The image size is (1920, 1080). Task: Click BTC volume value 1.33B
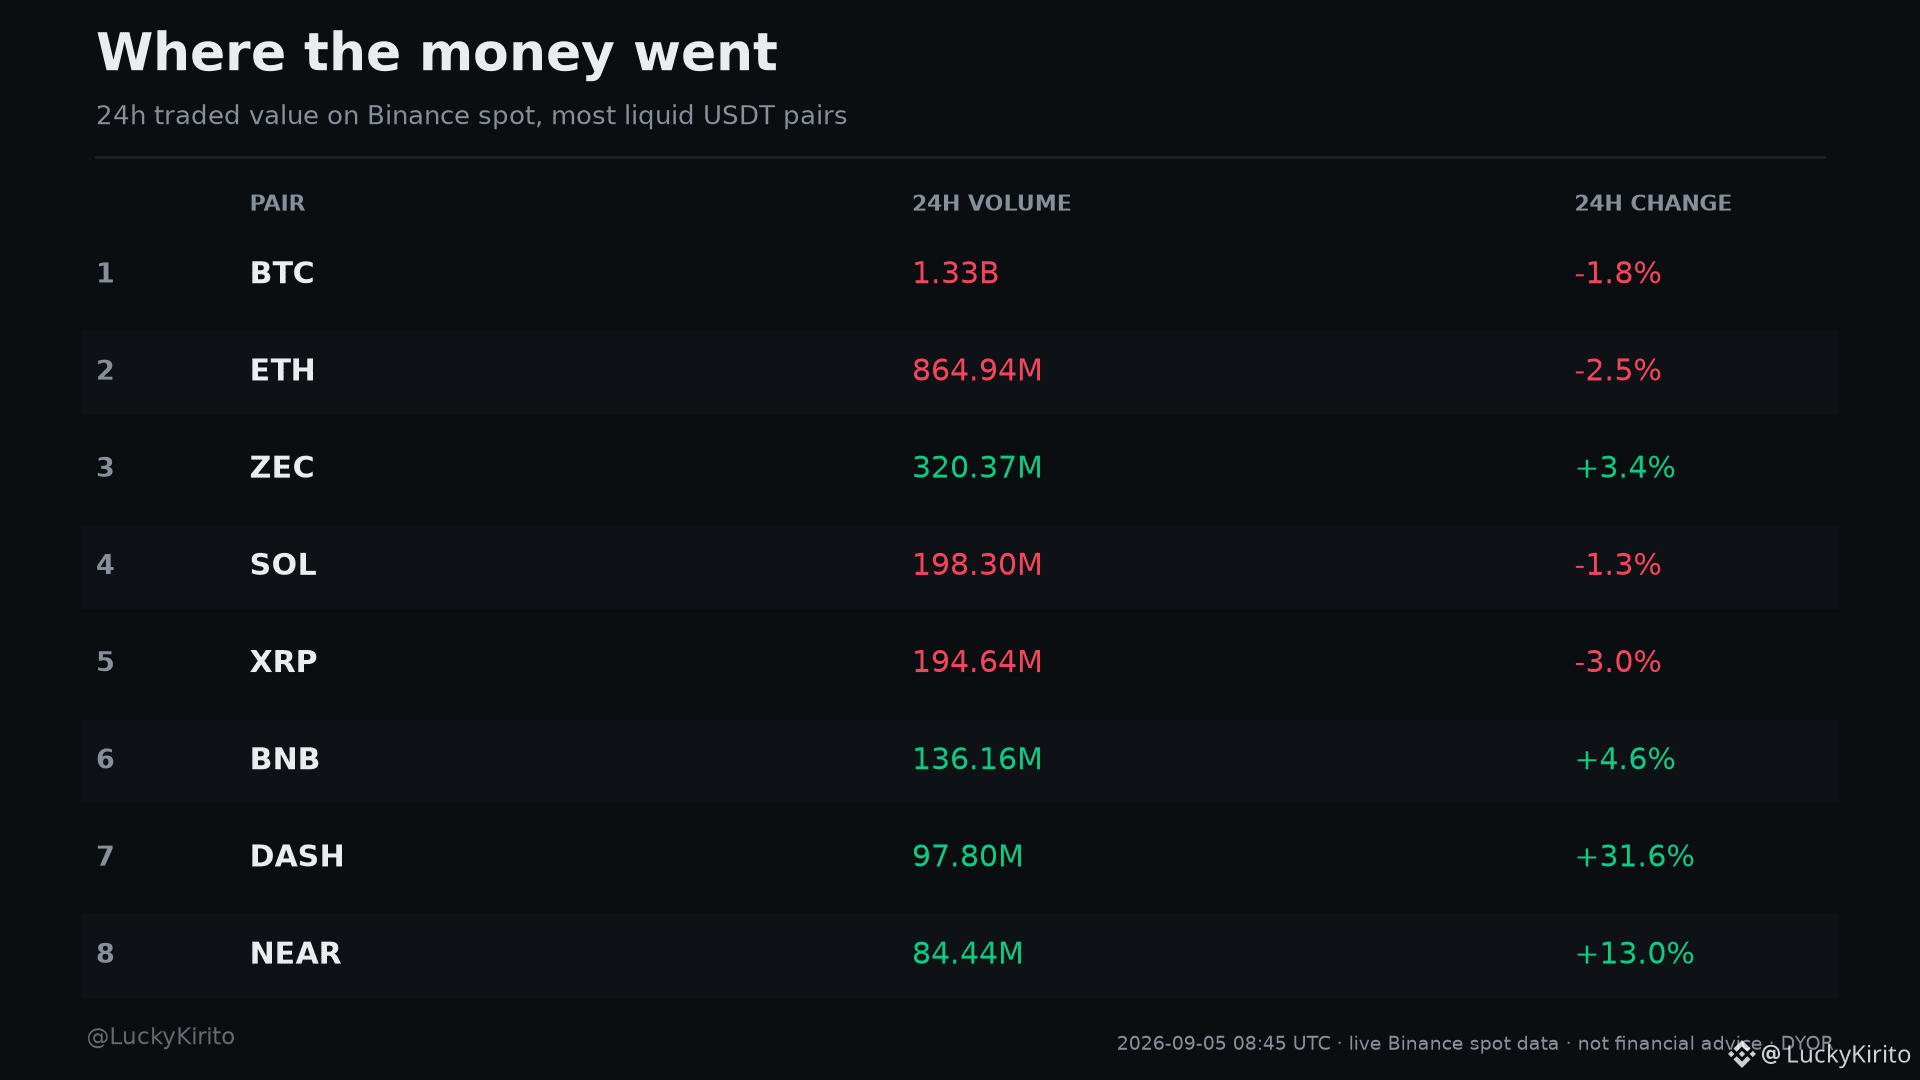coord(955,273)
